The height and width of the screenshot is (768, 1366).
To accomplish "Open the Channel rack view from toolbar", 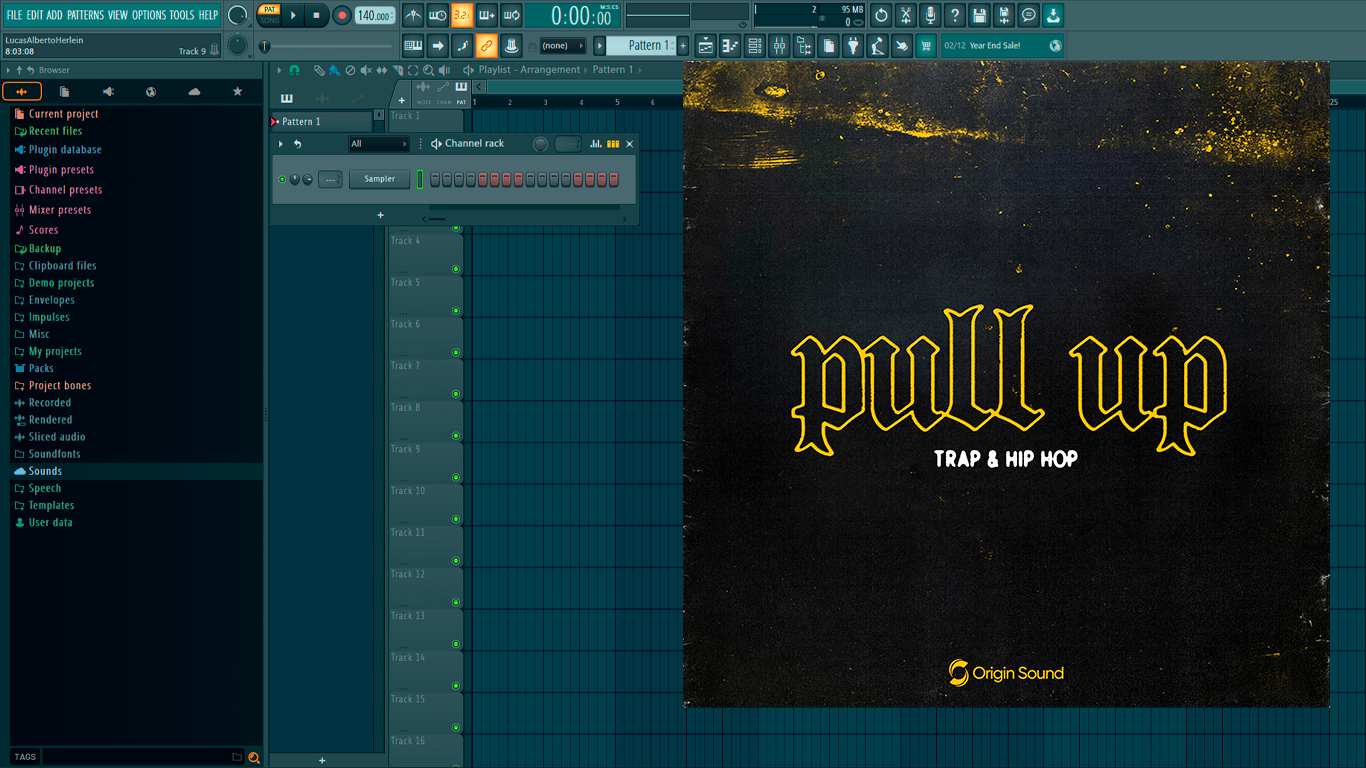I will point(755,45).
